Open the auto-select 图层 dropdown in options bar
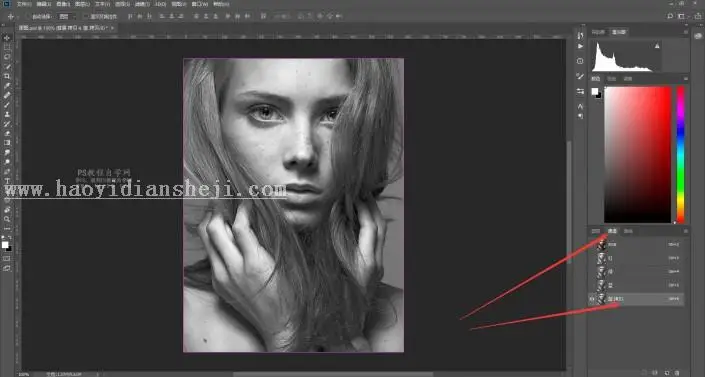 pos(67,16)
